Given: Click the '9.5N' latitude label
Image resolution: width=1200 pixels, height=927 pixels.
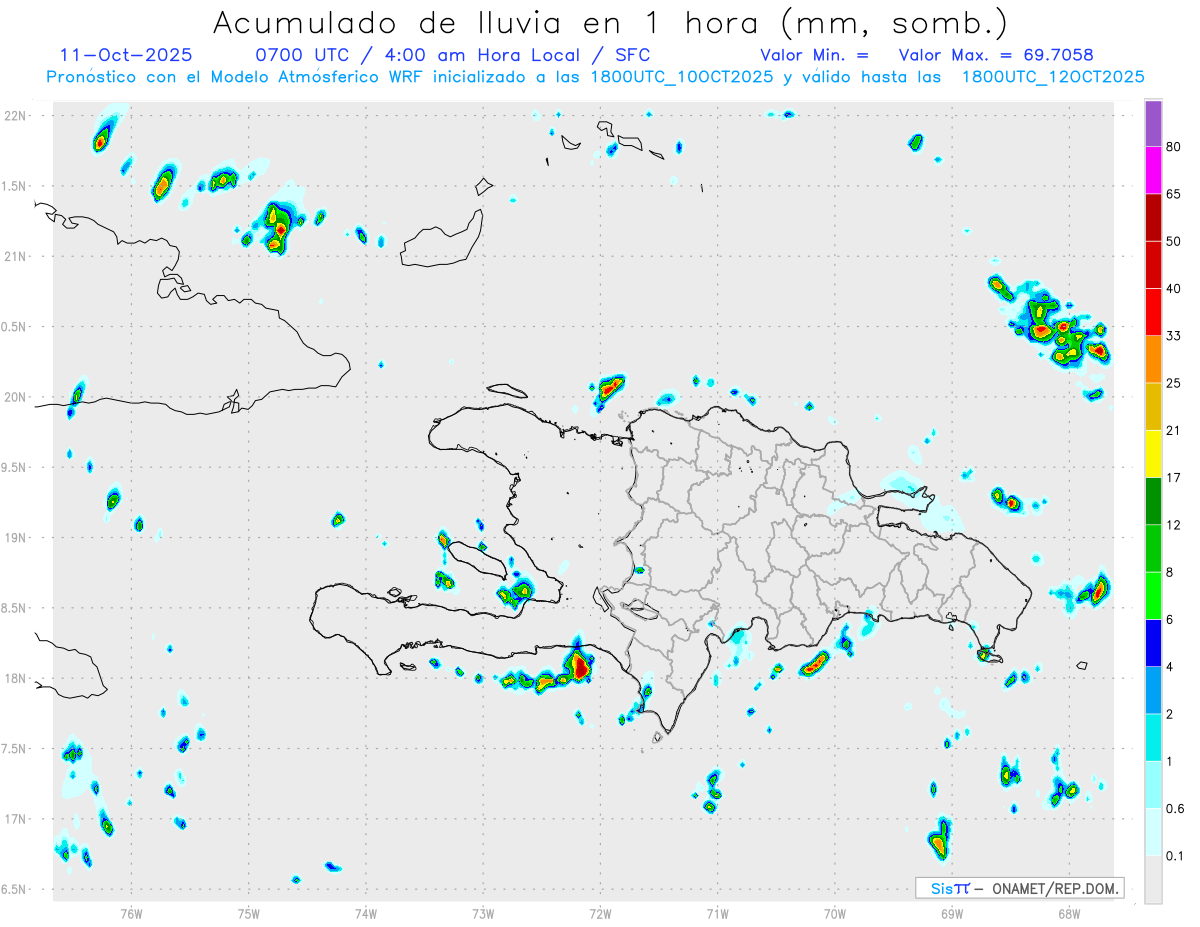Looking at the screenshot, I should [15, 467].
